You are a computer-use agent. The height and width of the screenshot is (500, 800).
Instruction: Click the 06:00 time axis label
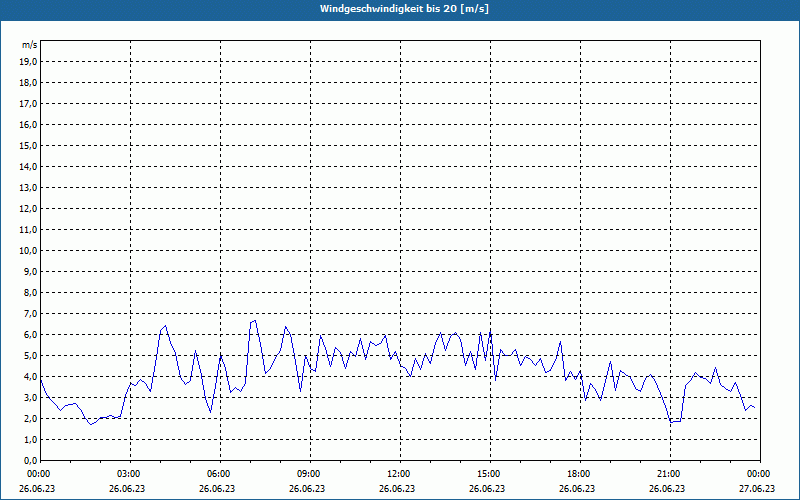coord(220,474)
